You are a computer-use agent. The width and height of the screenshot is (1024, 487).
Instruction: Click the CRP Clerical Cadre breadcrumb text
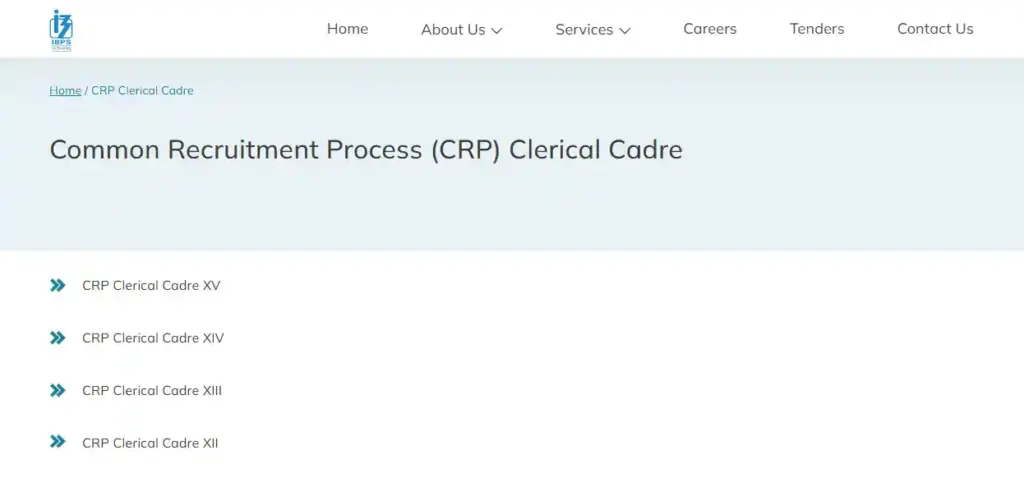point(142,91)
